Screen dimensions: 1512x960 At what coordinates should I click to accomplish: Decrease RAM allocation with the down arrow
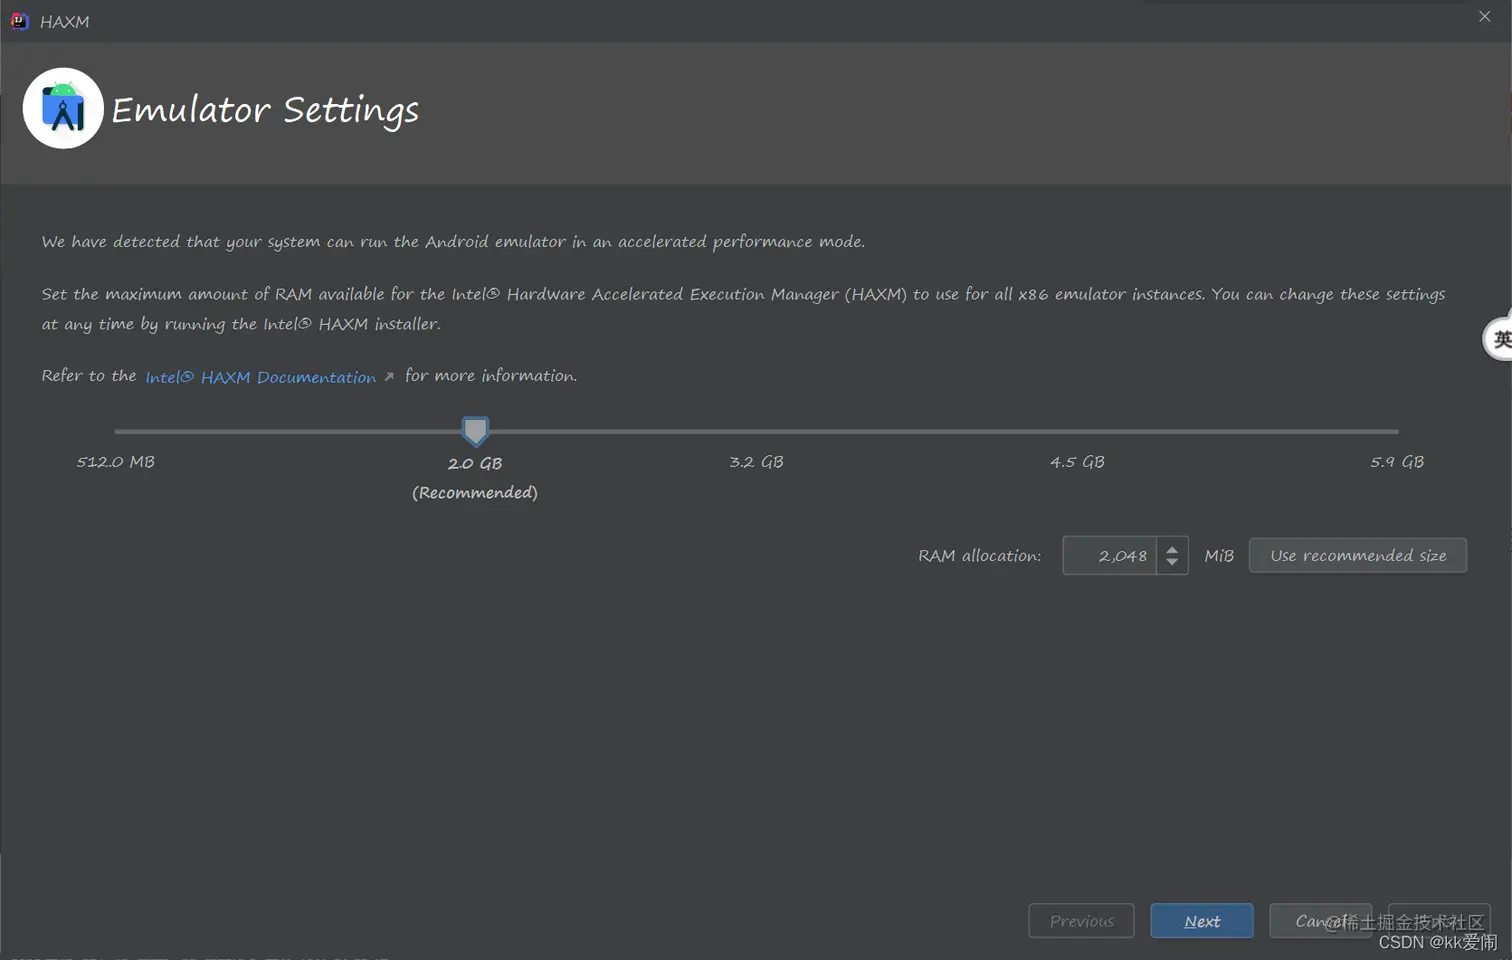tap(1172, 563)
